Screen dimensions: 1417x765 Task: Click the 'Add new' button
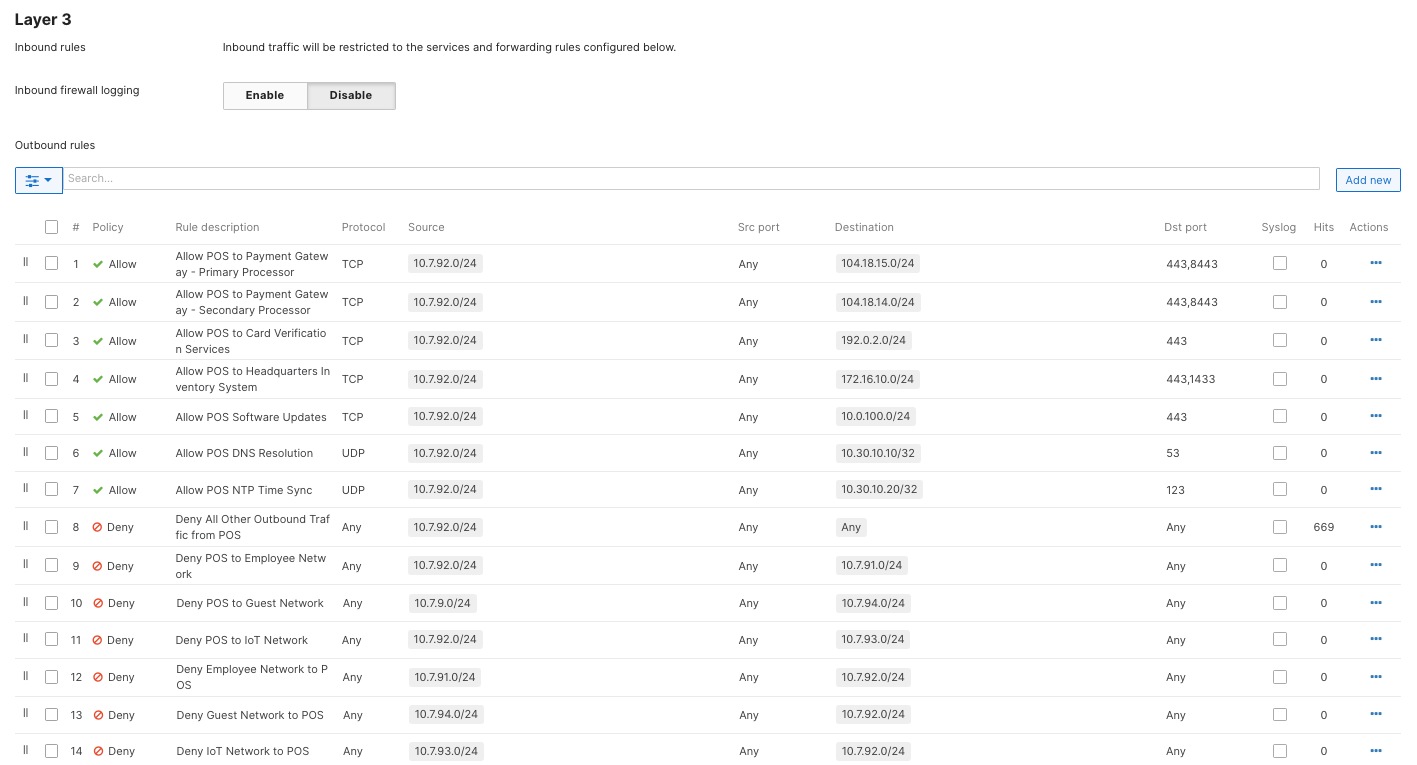click(x=1368, y=180)
